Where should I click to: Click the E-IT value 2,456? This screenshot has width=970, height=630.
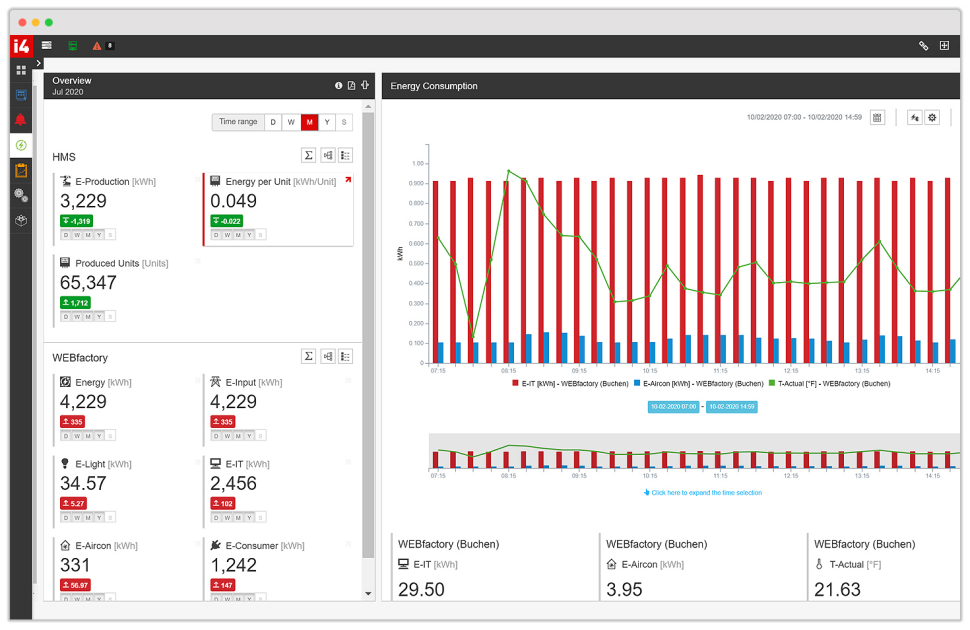pos(233,483)
